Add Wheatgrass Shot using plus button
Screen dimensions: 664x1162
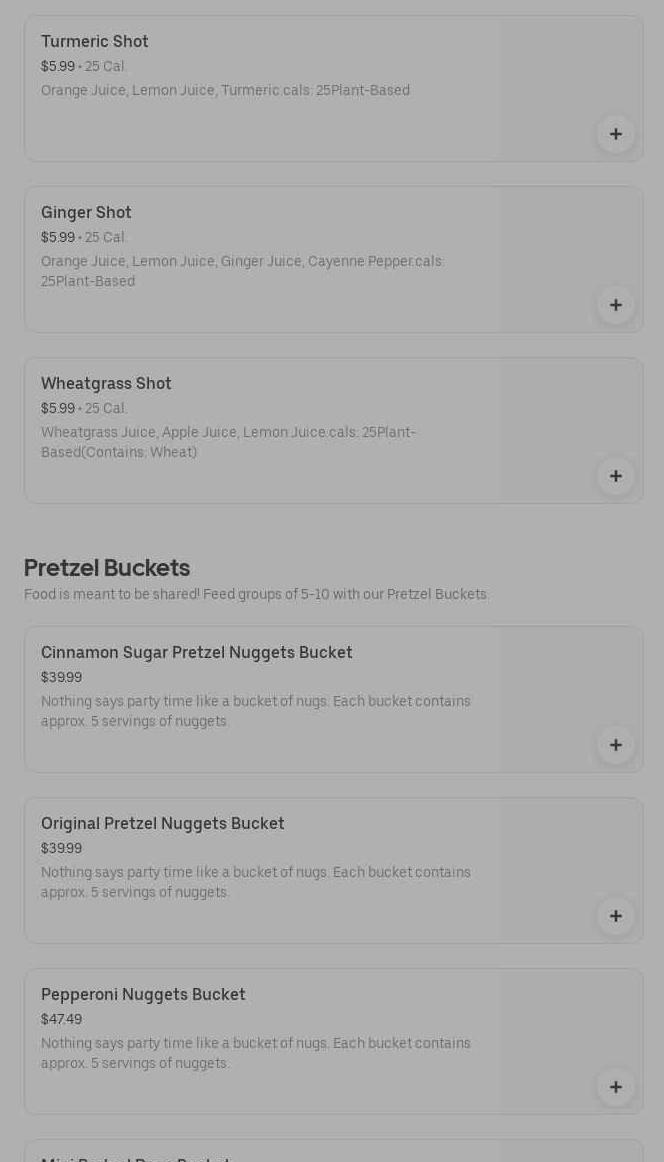pos(616,476)
